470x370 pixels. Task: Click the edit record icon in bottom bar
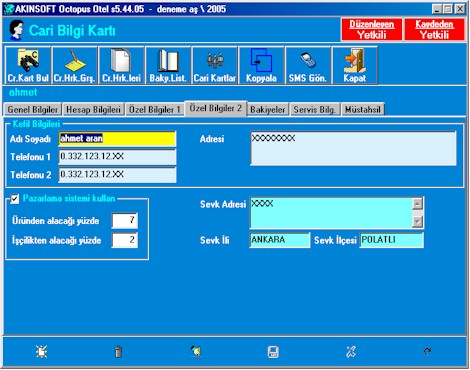(x=196, y=351)
